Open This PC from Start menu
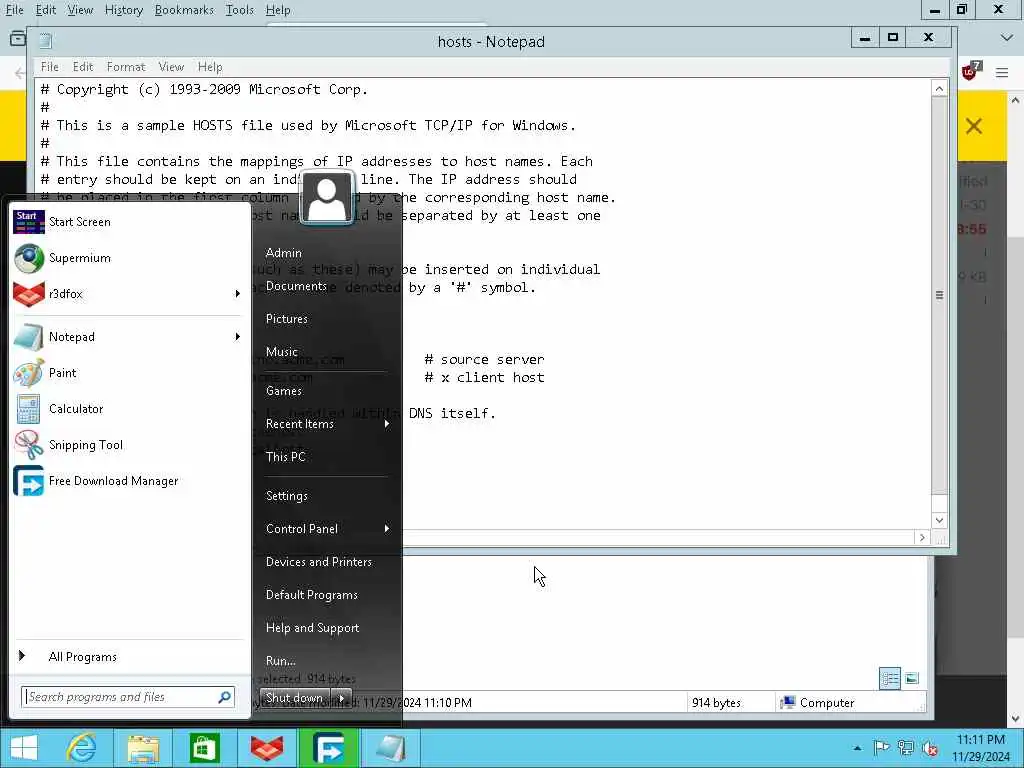Viewport: 1024px width, 768px height. click(286, 457)
